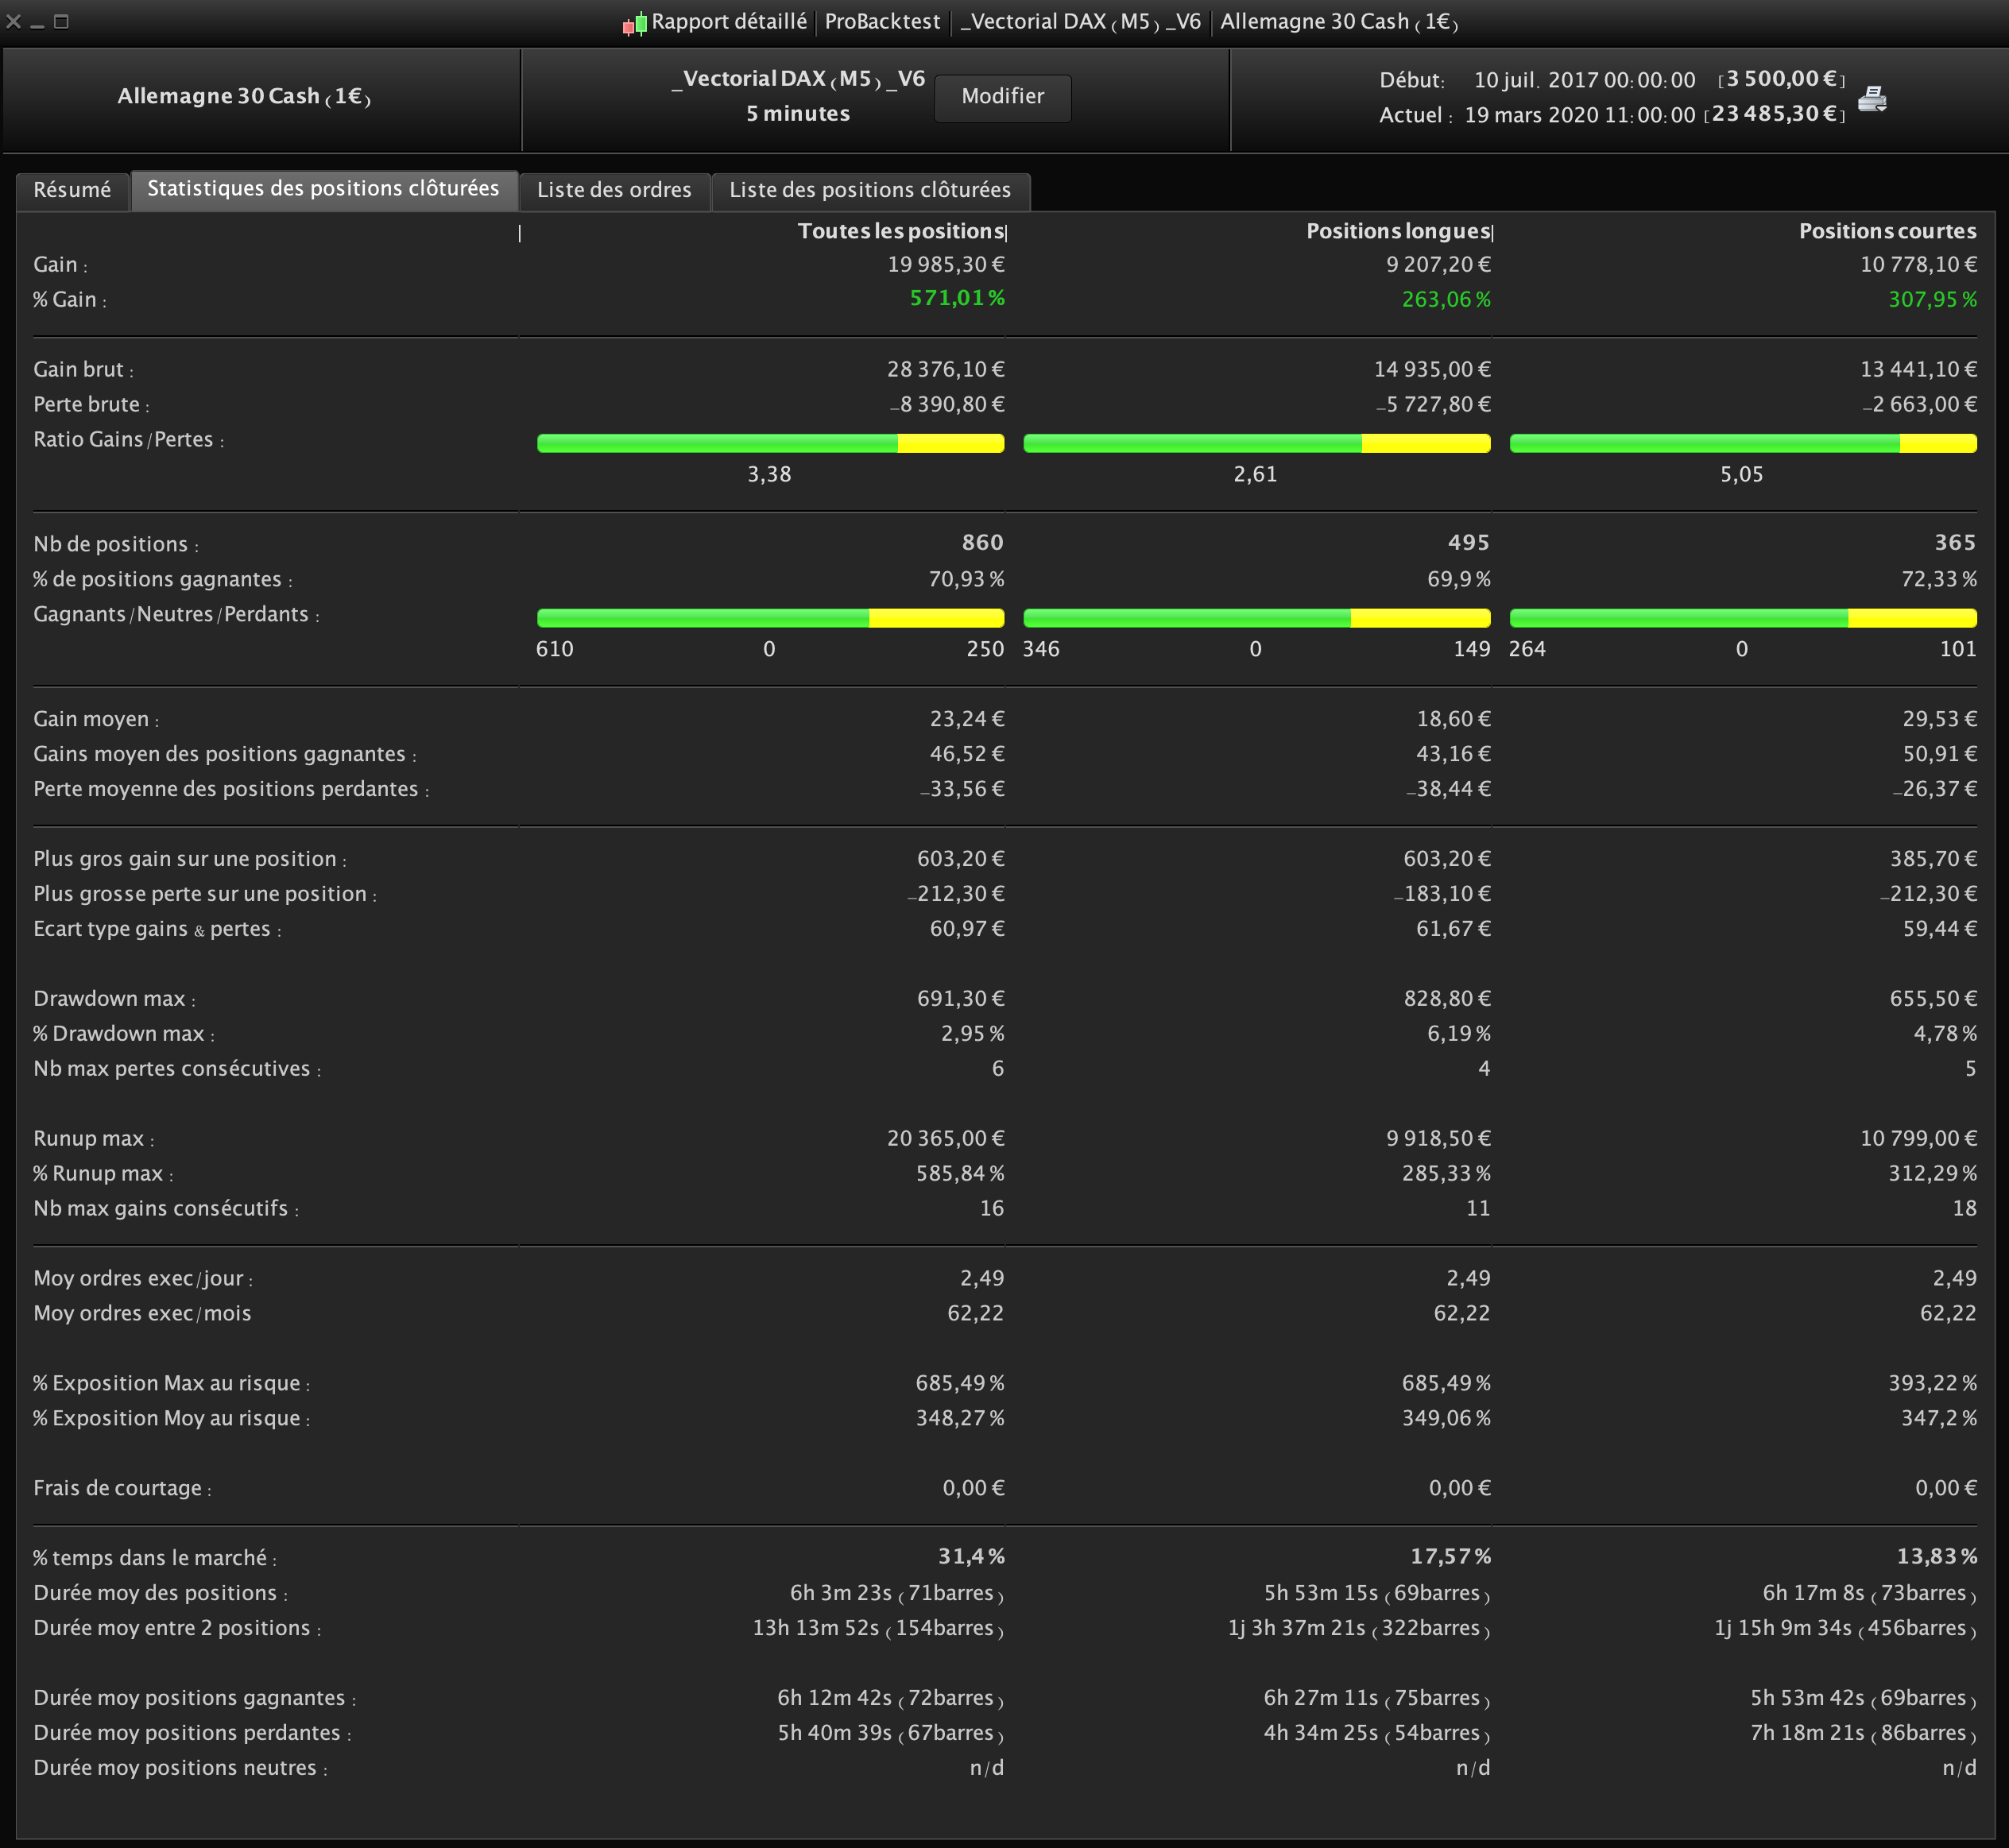Click the Positions longues column header

[x=1397, y=231]
